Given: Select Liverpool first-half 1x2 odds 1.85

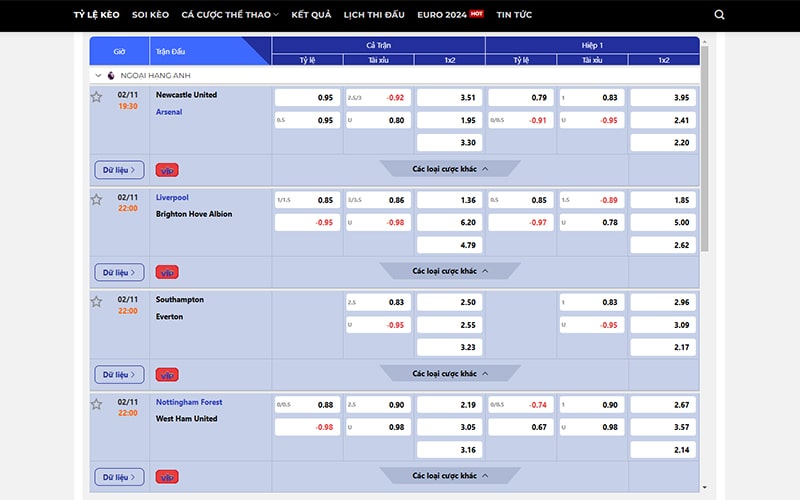Looking at the screenshot, I should 663,200.
